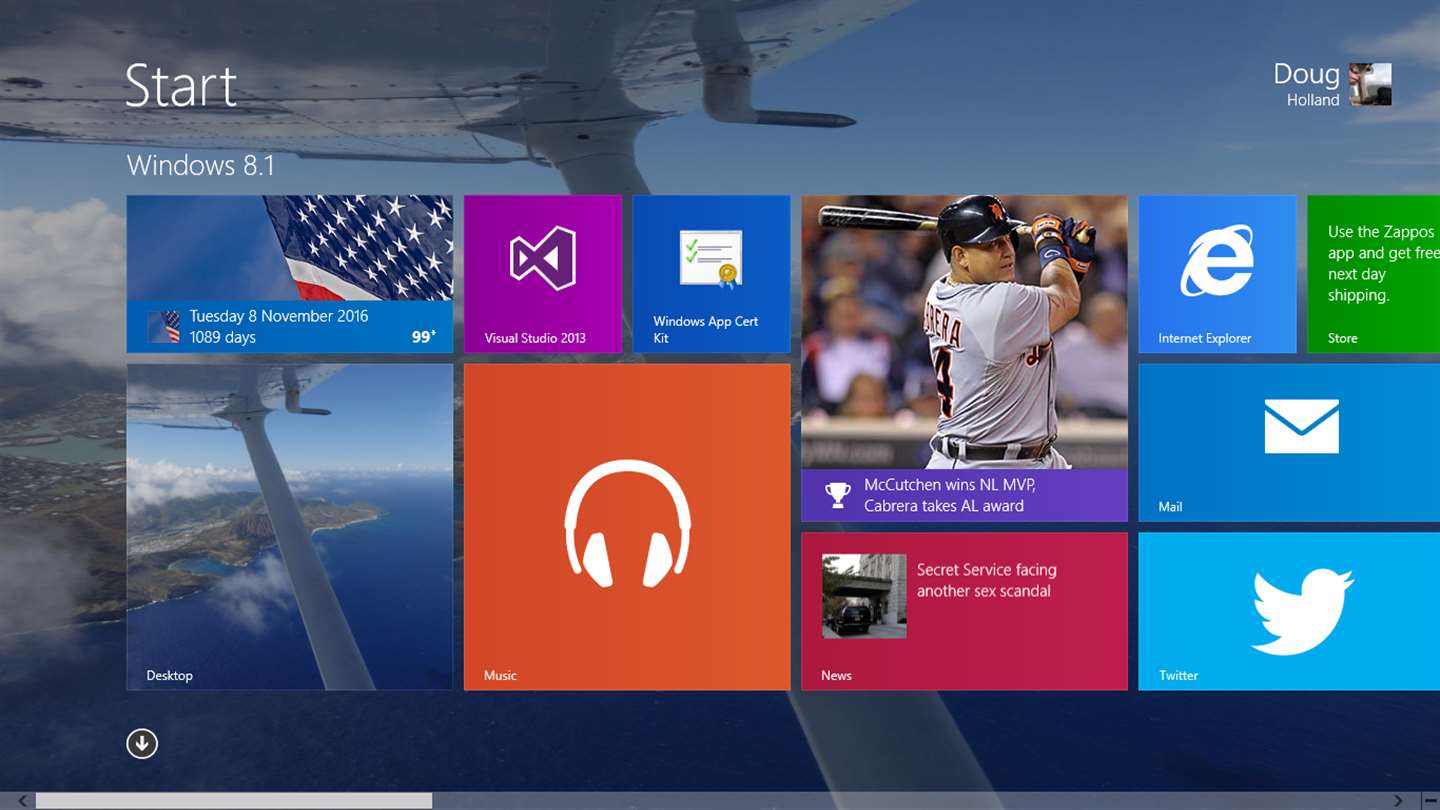1440x810 pixels.
Task: Zoom out using the minus button
Action: (1430, 801)
